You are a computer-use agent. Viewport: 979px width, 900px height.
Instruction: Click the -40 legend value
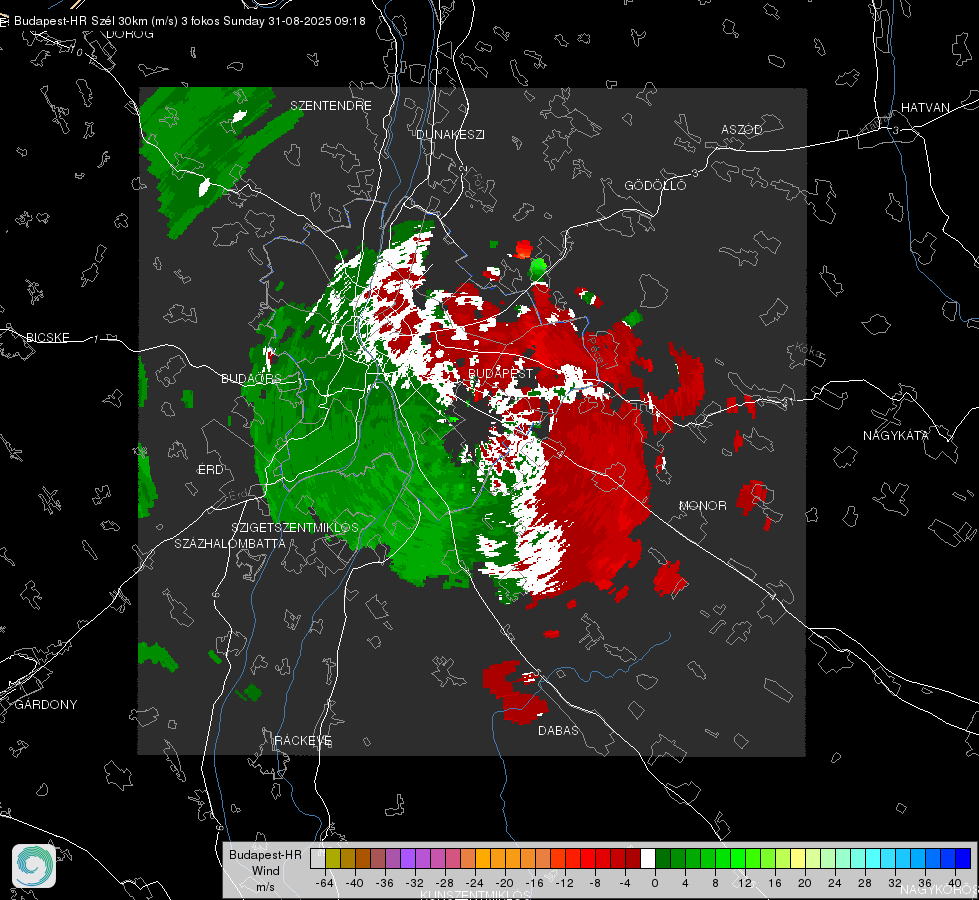(x=355, y=883)
